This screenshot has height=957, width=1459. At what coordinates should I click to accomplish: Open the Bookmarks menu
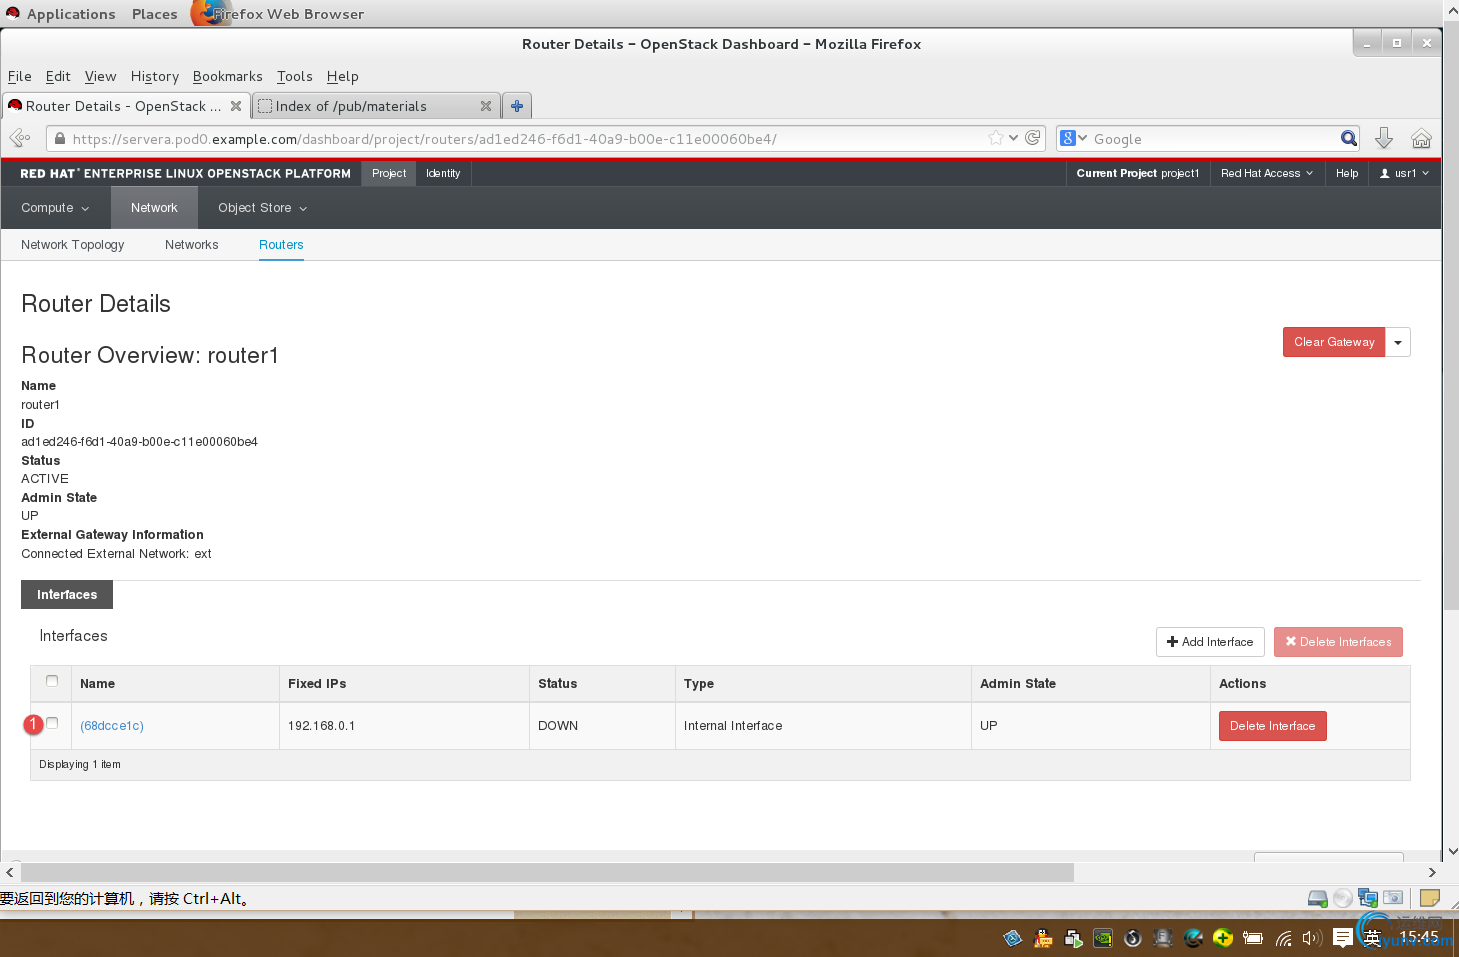coord(228,76)
